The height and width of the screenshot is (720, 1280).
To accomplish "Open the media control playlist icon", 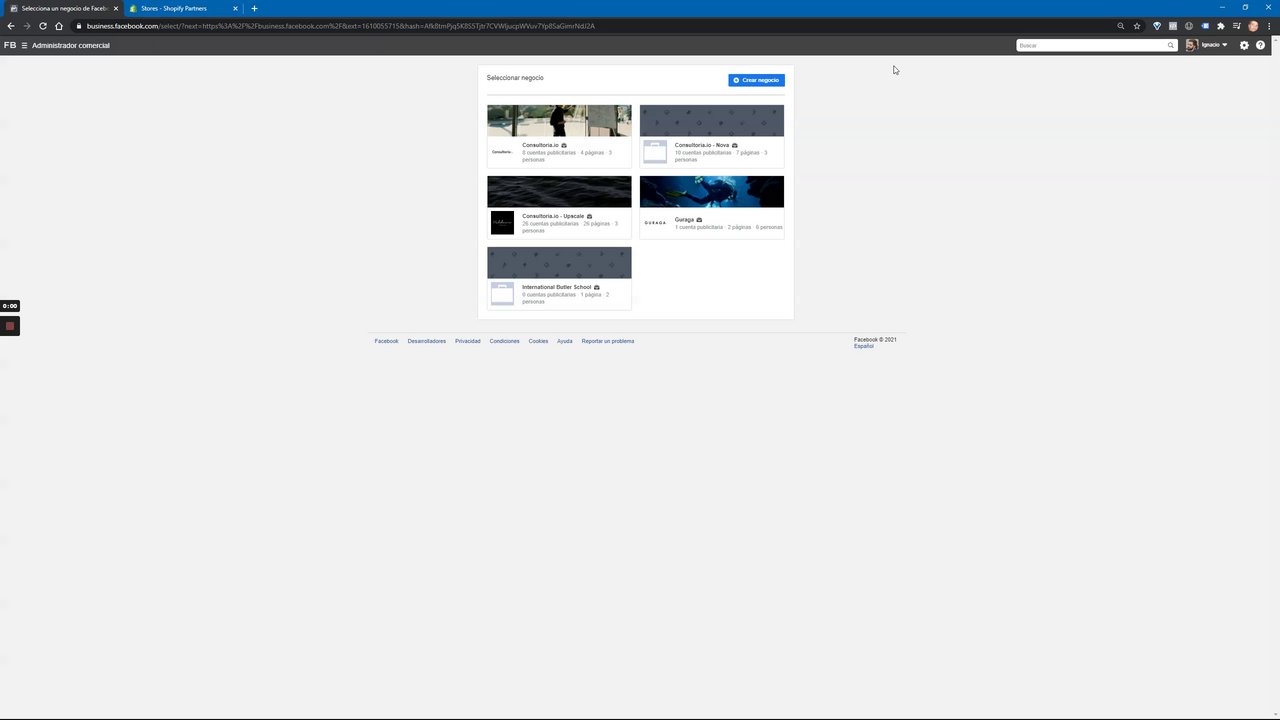I will click(x=1237, y=26).
